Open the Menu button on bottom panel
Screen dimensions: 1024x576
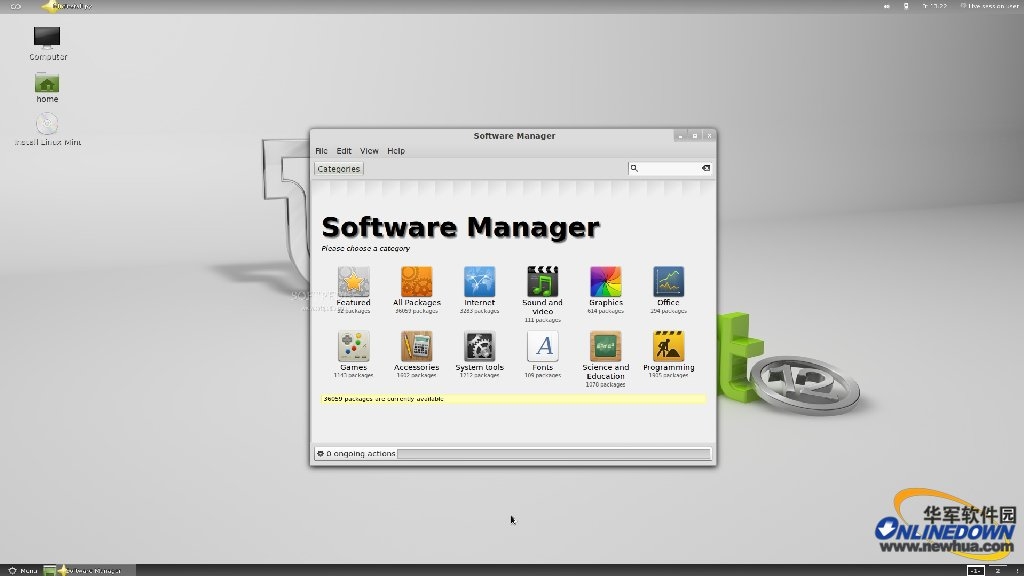[x=22, y=570]
